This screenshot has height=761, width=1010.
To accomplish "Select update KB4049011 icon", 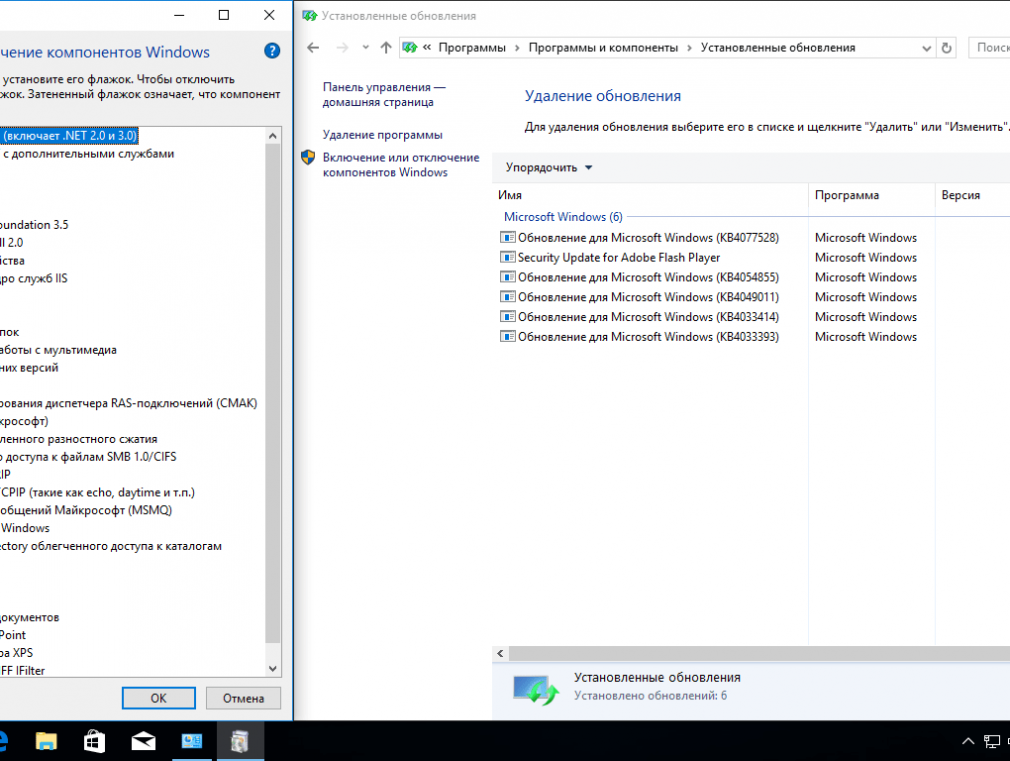I will 508,297.
